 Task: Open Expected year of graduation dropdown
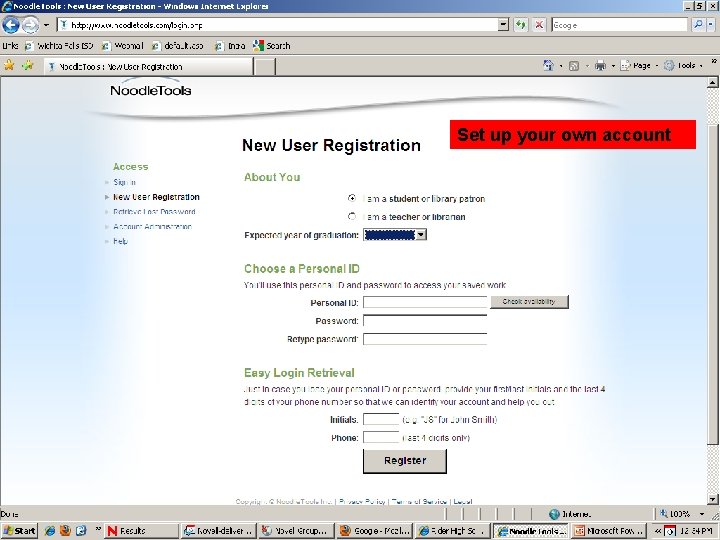click(395, 235)
